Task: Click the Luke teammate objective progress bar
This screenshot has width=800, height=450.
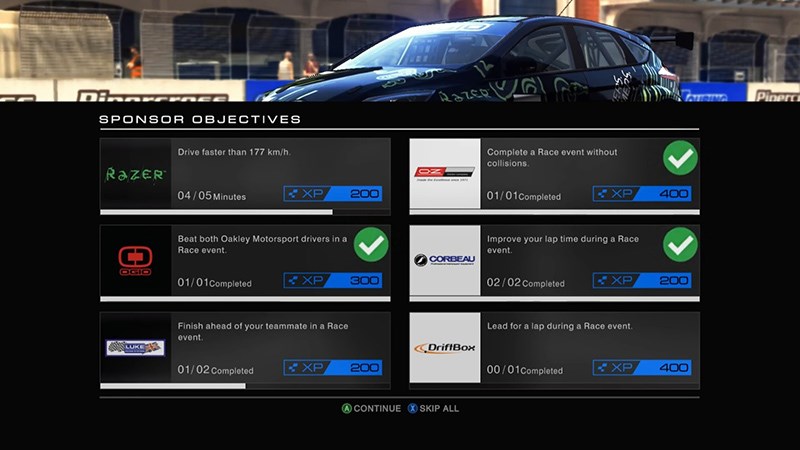Action: click(x=245, y=386)
